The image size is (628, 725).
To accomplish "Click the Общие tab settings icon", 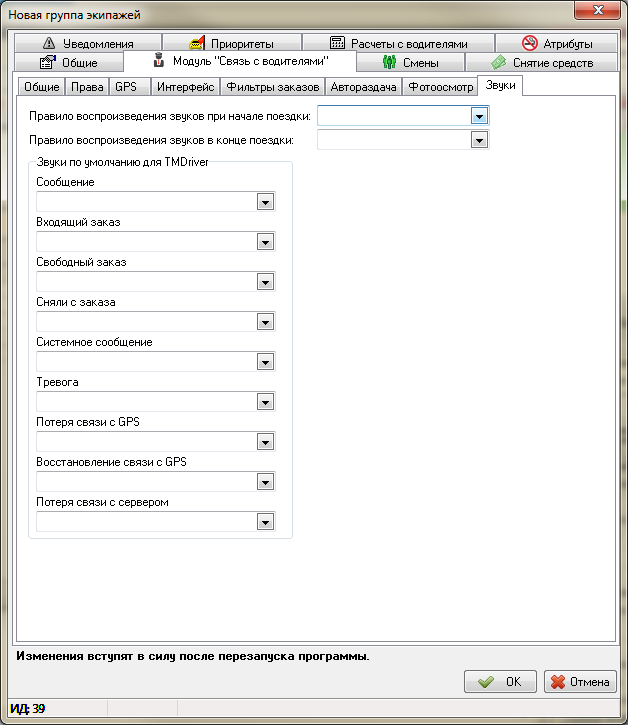I will click(x=47, y=63).
